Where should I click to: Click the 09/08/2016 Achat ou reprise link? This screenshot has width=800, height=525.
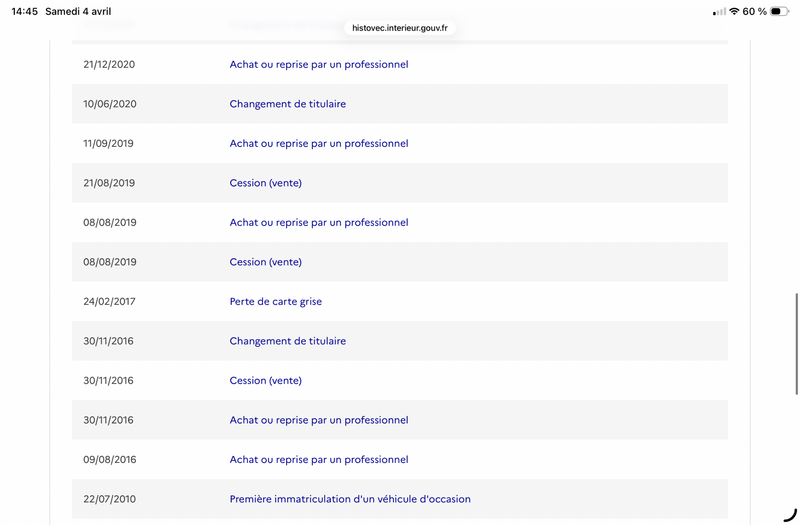[x=318, y=460]
